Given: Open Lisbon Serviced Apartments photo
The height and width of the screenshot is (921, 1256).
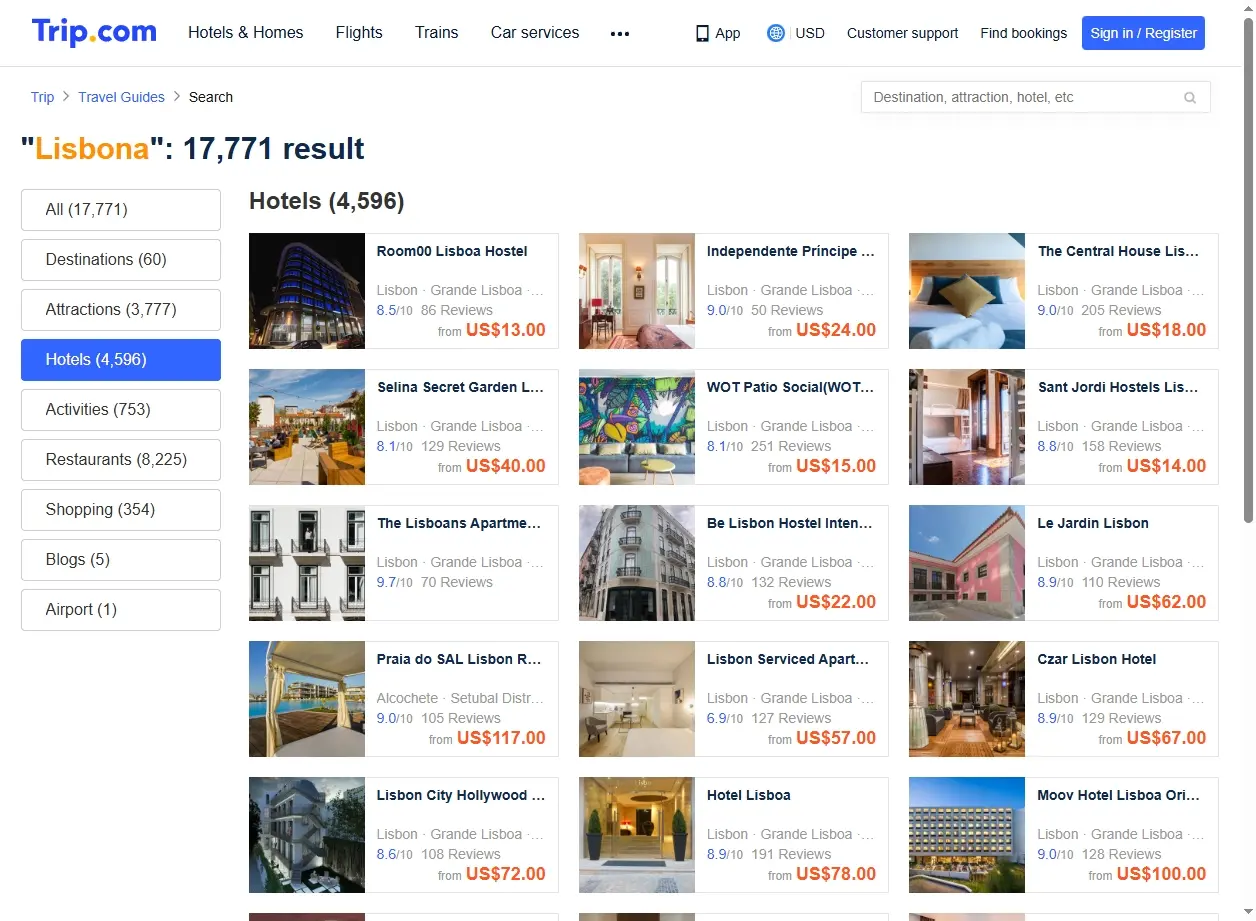Looking at the screenshot, I should pyautogui.click(x=637, y=699).
